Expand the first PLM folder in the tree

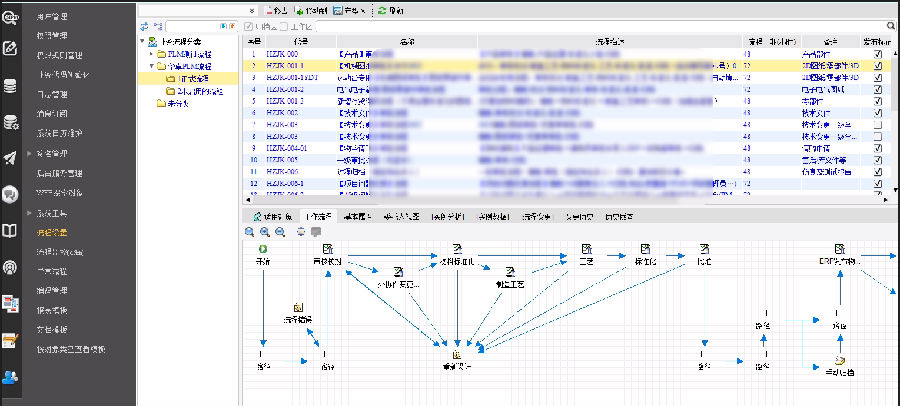[x=151, y=54]
